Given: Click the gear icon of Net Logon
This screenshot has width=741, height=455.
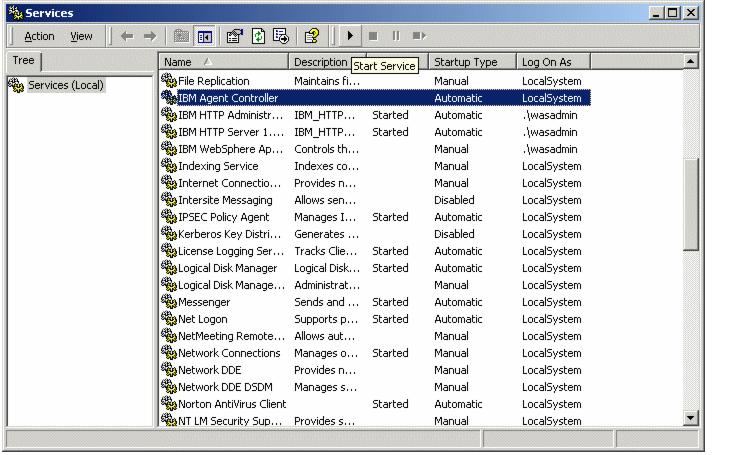Looking at the screenshot, I should pos(169,319).
